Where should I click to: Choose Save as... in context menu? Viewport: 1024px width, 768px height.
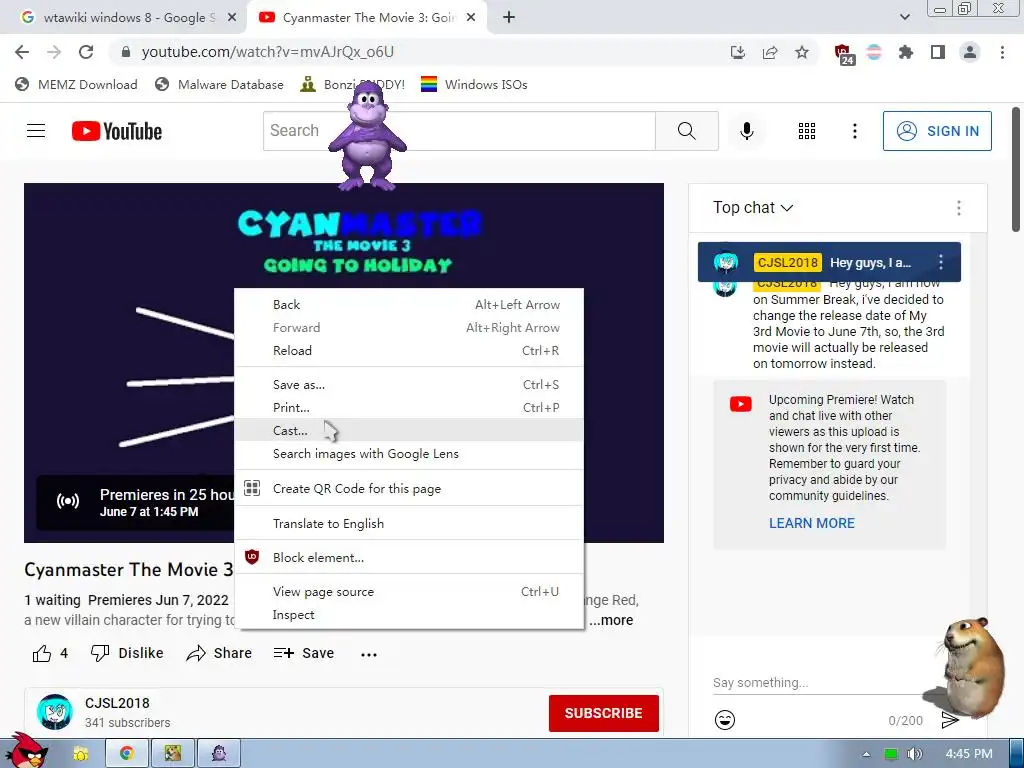409,385
